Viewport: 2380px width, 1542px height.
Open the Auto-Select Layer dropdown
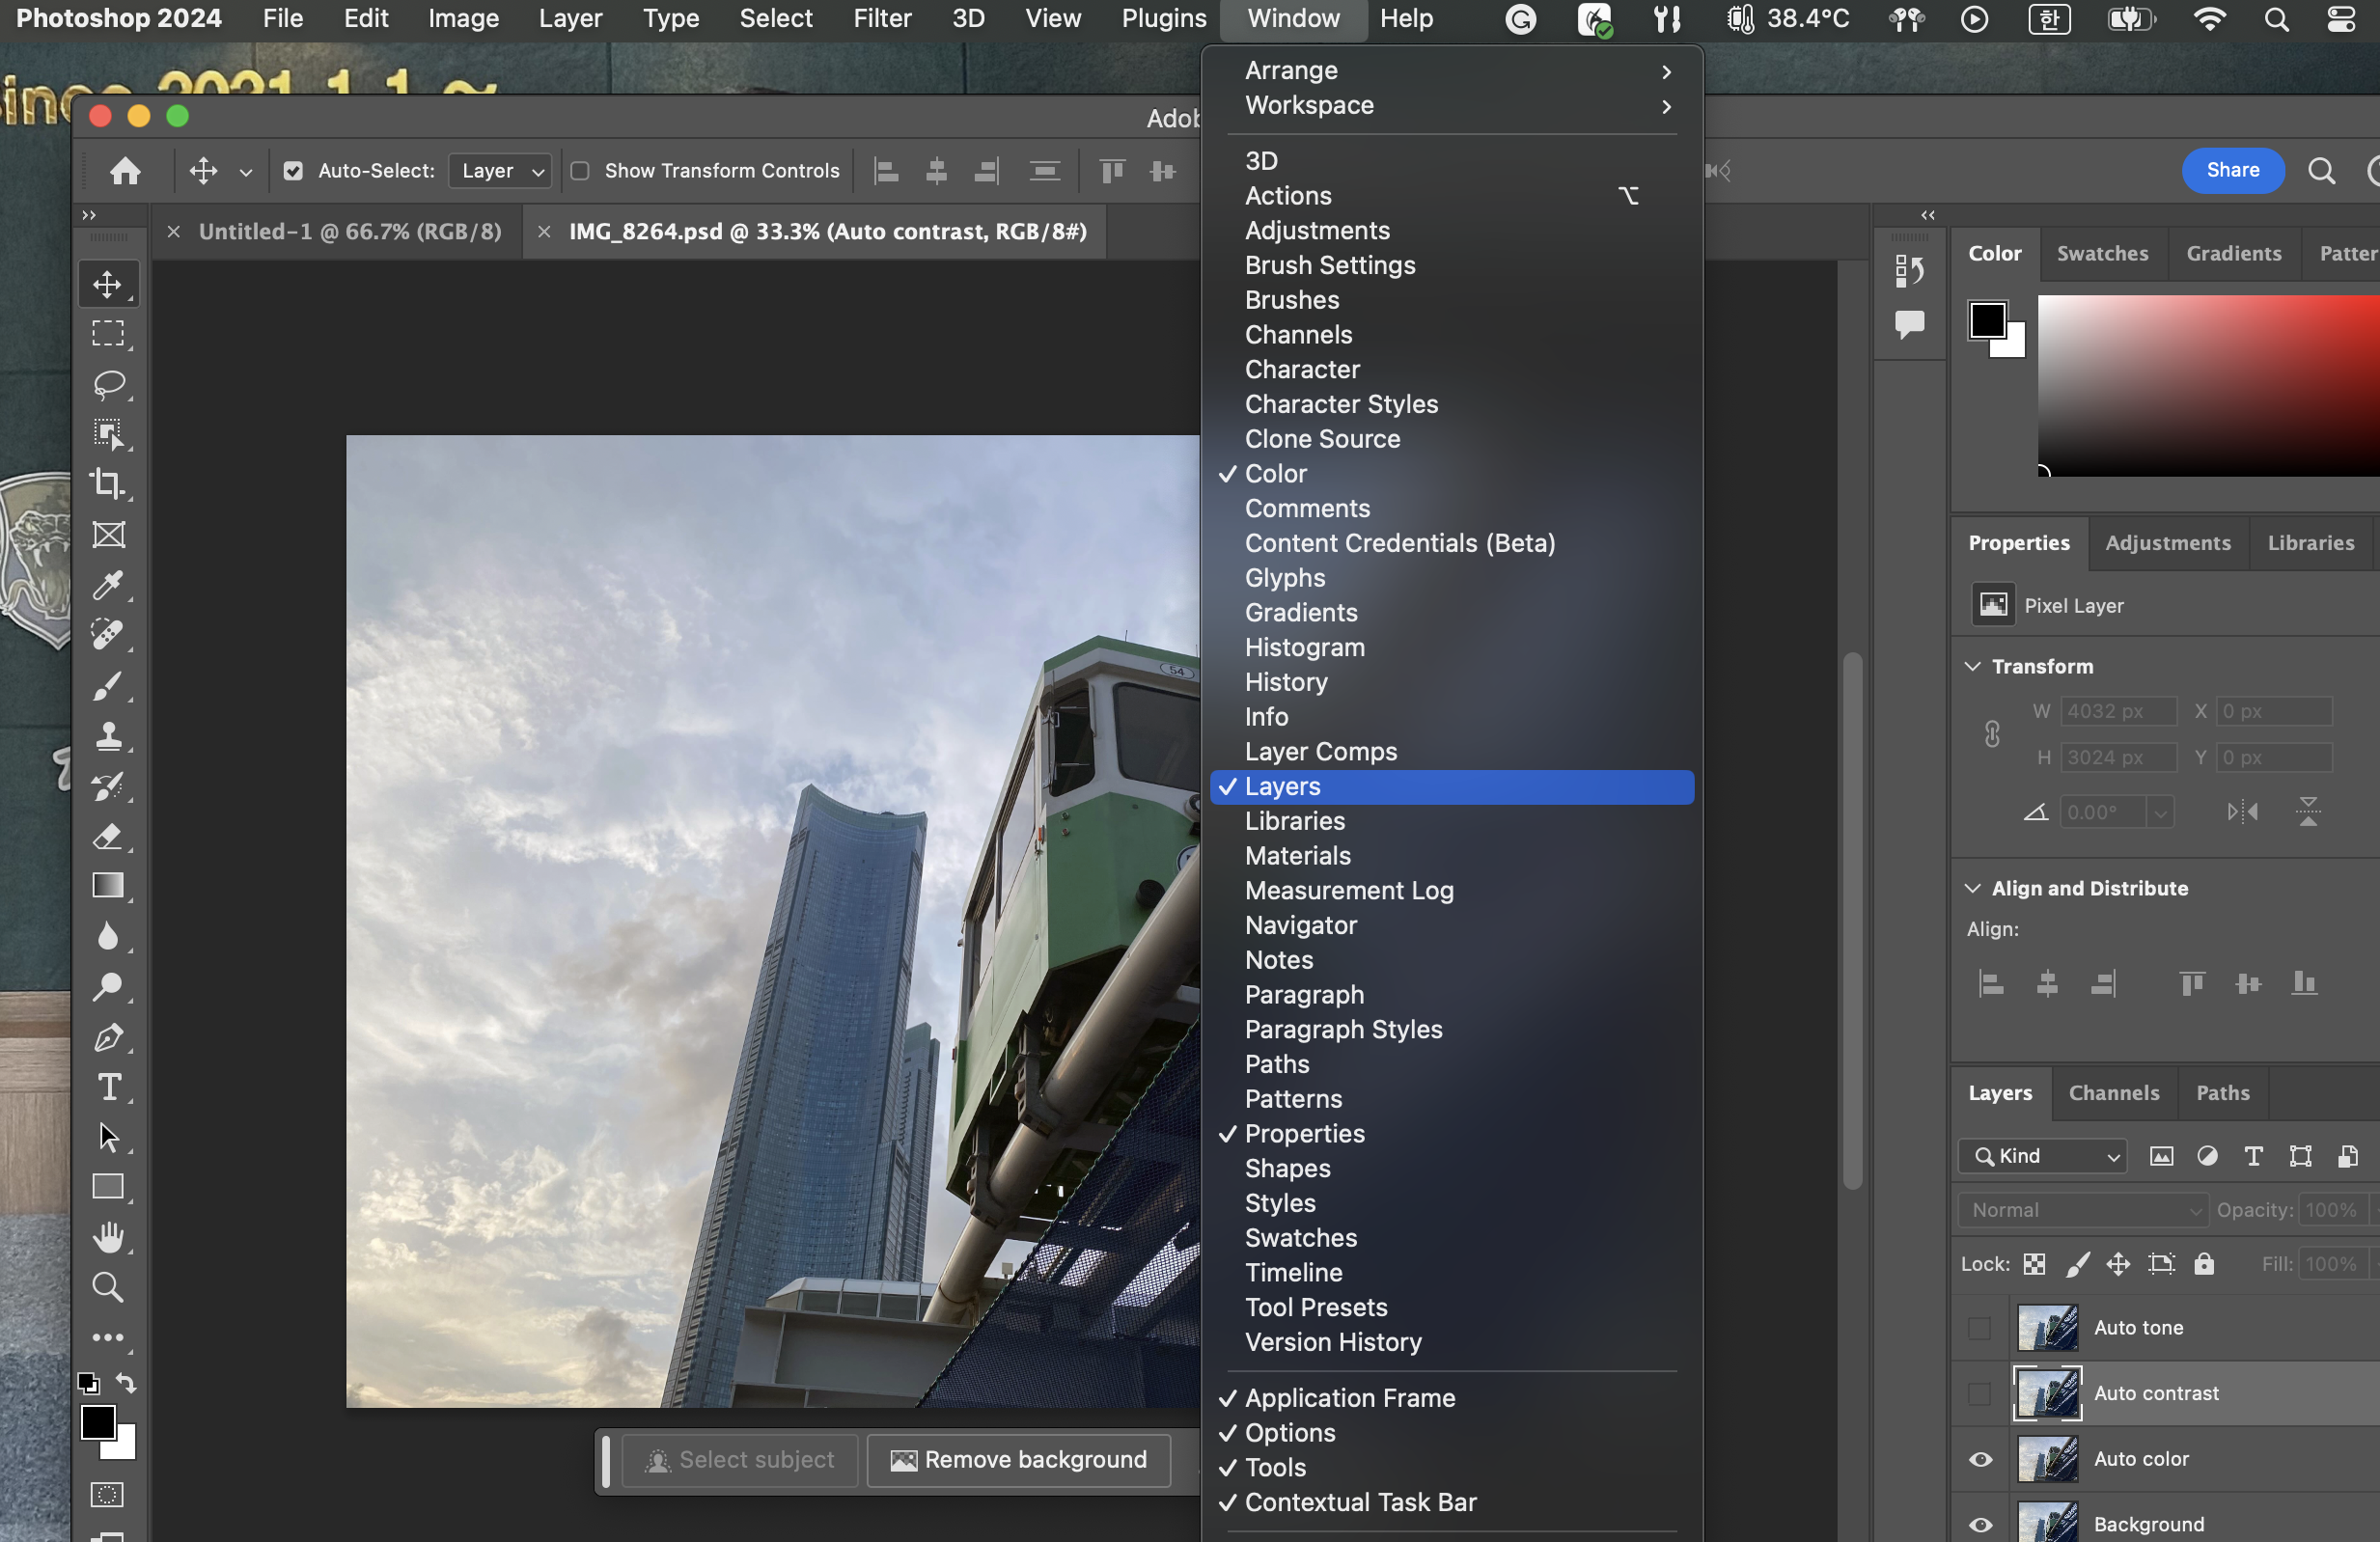[501, 171]
